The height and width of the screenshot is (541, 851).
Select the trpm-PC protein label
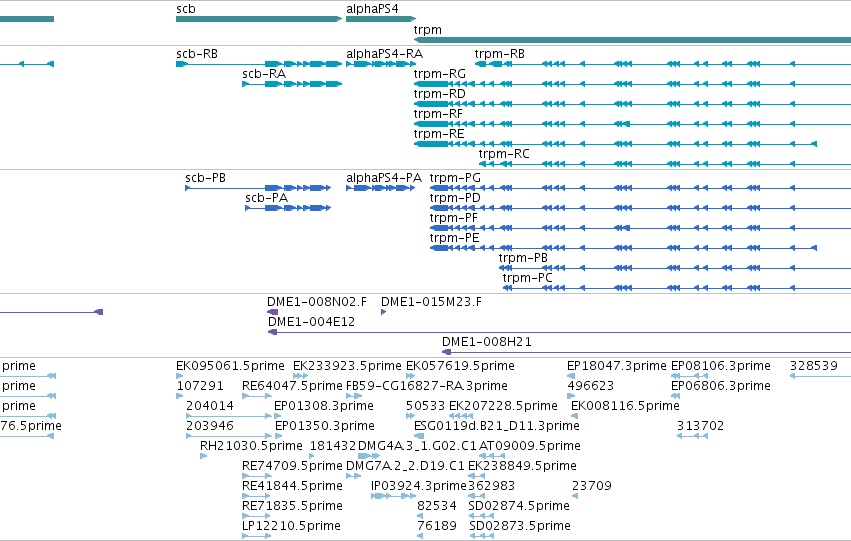[x=528, y=278]
